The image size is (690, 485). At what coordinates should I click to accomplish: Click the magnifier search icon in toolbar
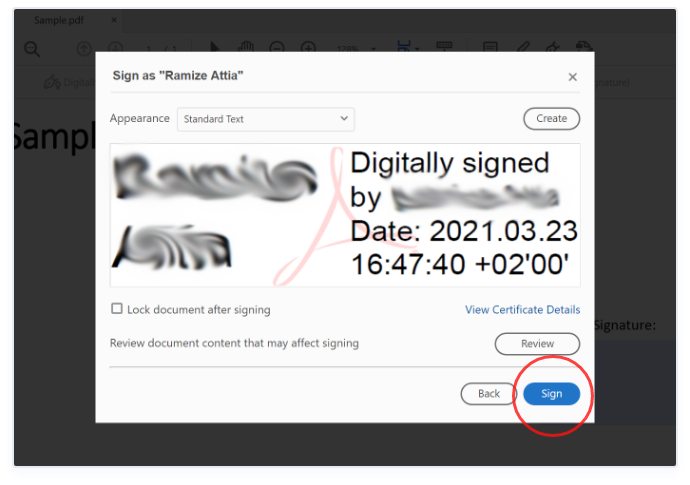[x=32, y=48]
